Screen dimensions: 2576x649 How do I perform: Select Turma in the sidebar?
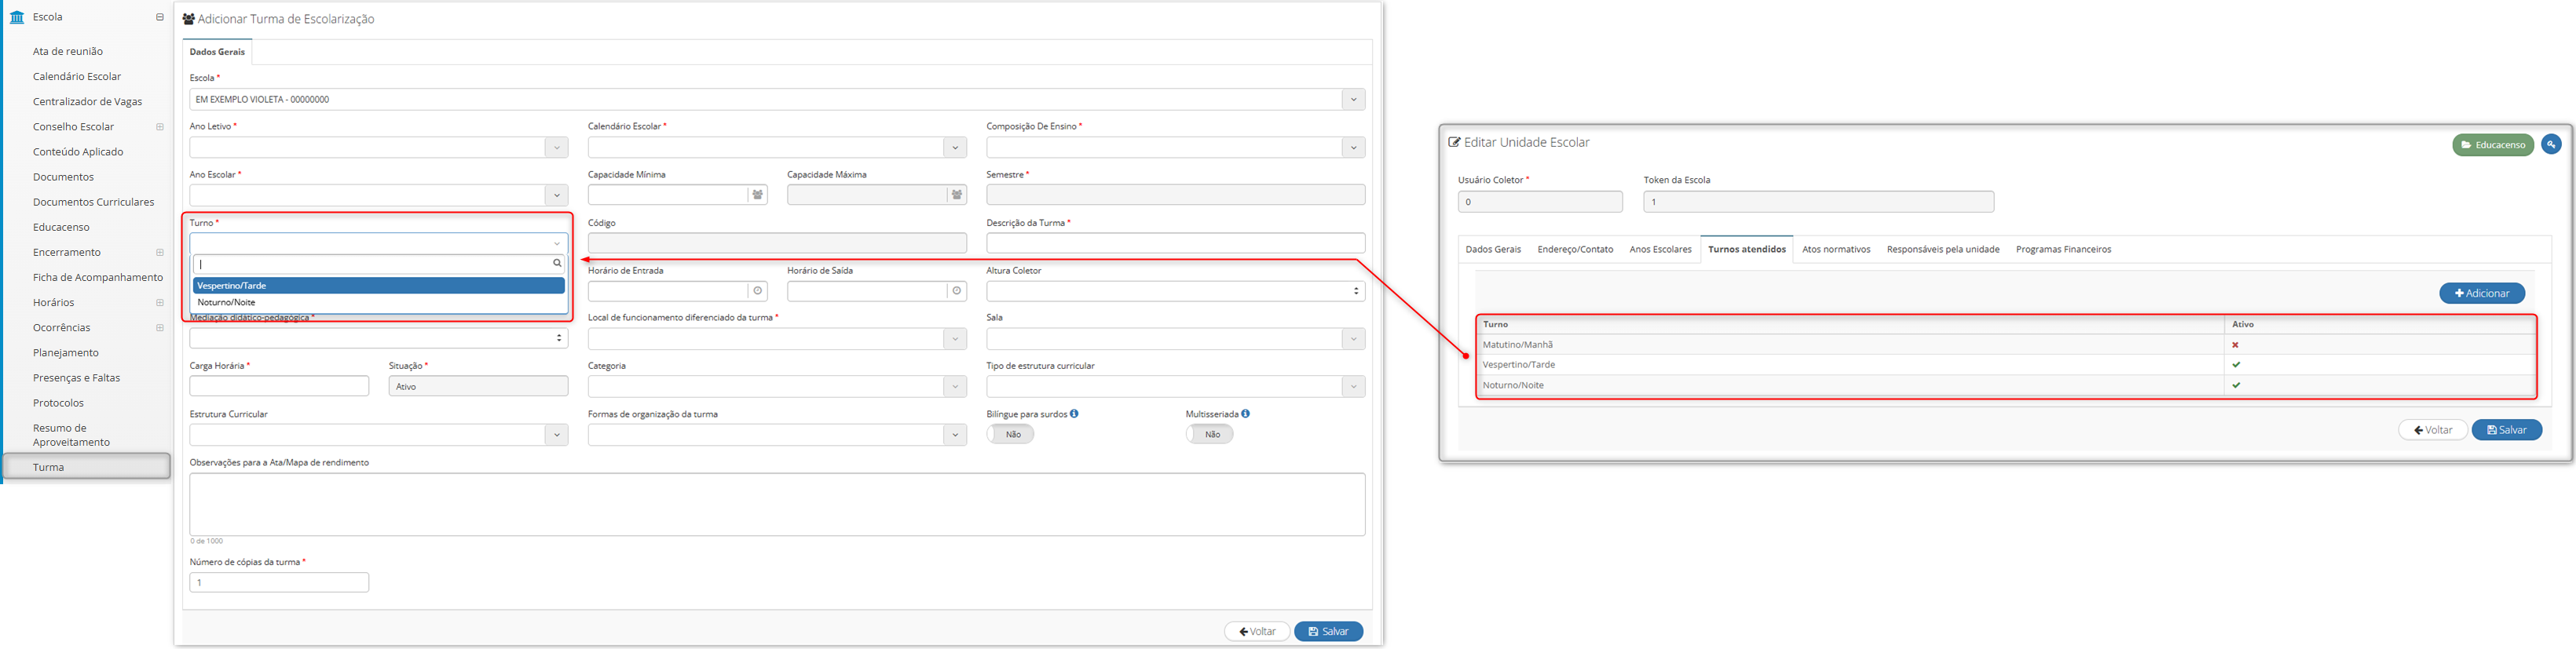tap(87, 467)
